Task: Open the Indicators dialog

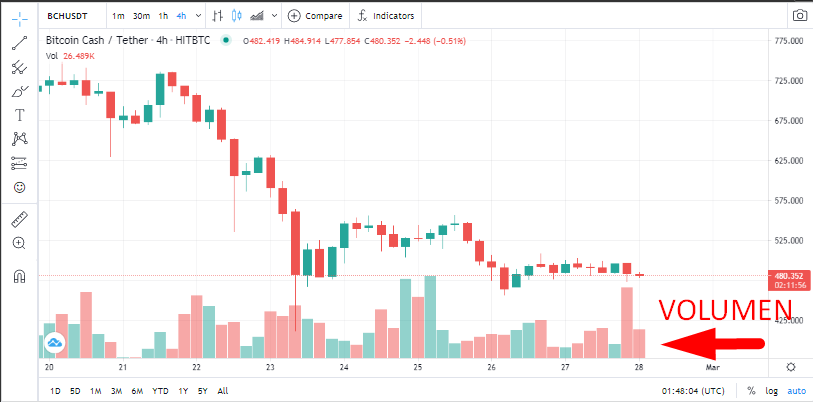Action: click(x=386, y=16)
